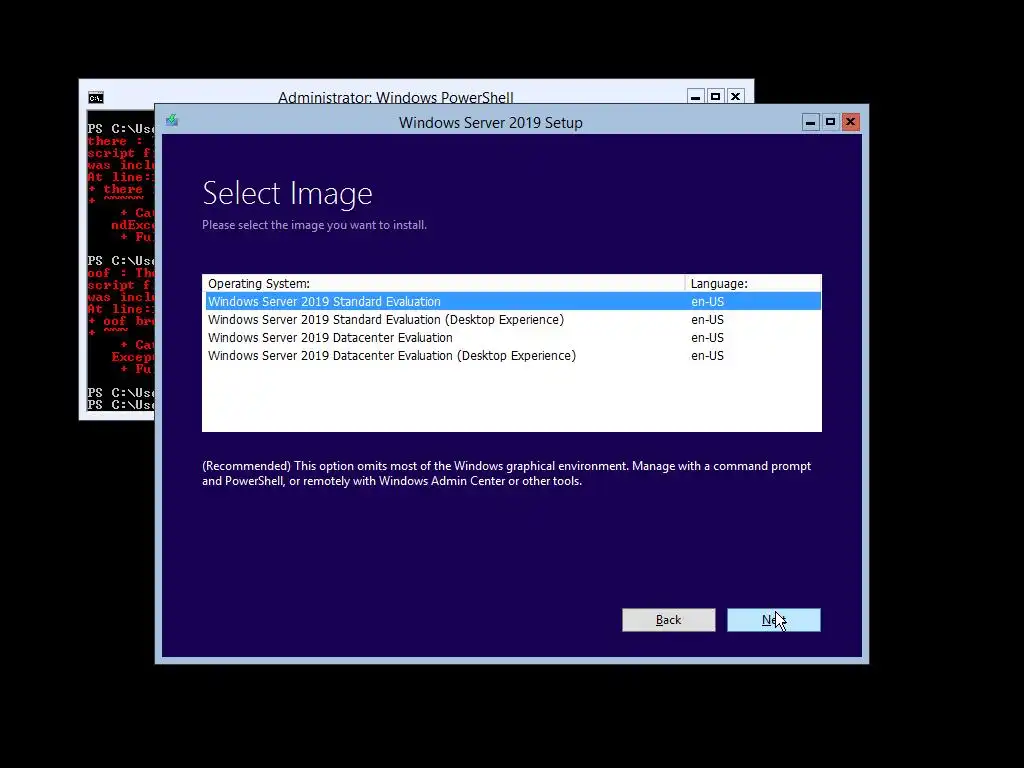1024x768 pixels.
Task: Maximize the Administrator PowerShell window
Action: click(716, 97)
